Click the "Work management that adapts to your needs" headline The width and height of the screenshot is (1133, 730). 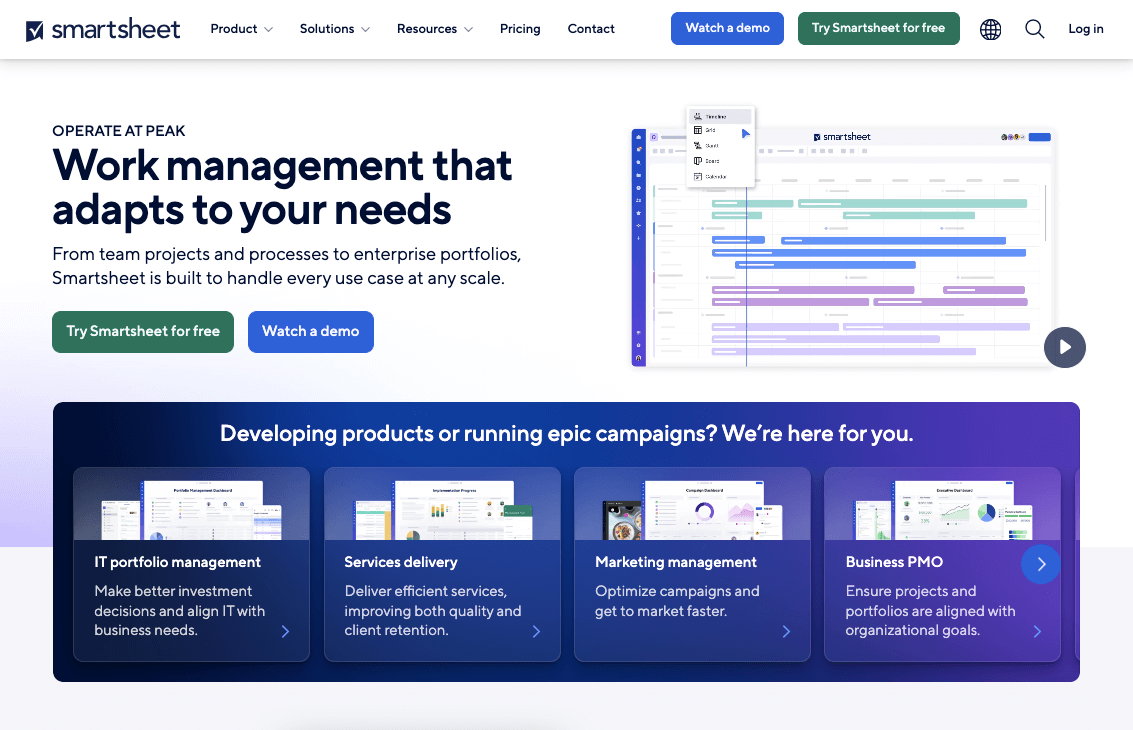283,188
